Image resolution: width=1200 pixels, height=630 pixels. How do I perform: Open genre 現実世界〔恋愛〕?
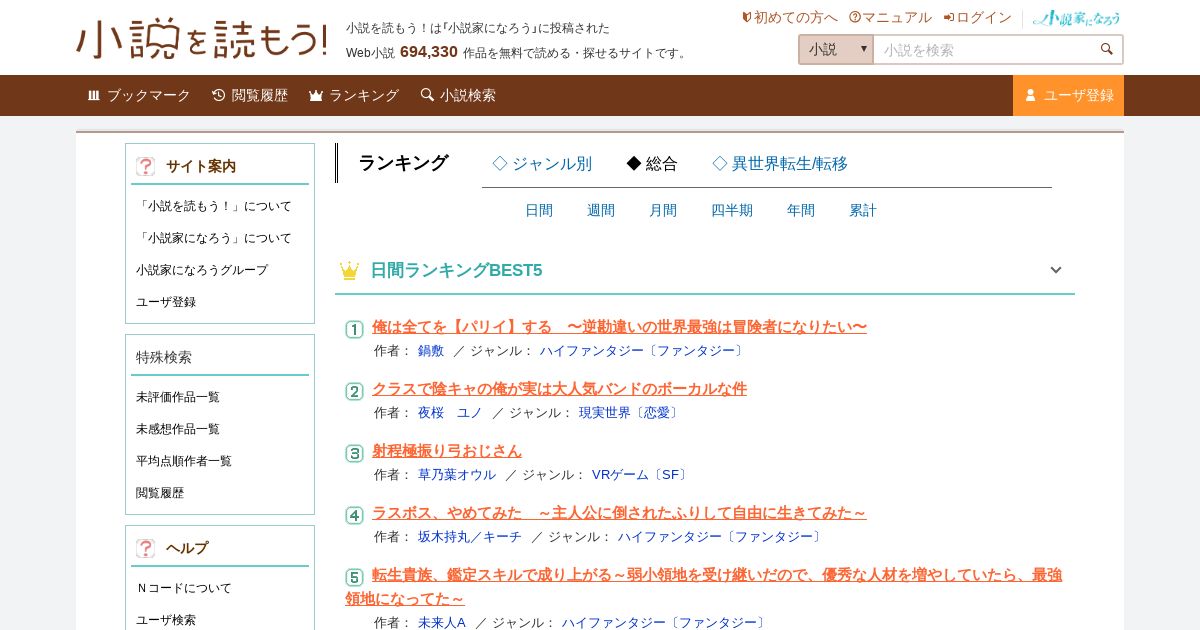point(629,413)
